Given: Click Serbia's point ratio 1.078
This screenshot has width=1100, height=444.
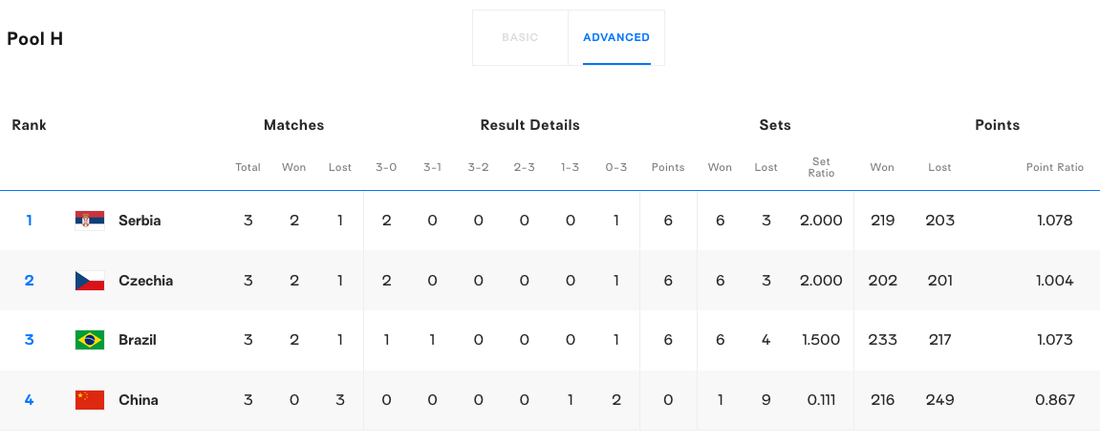Looking at the screenshot, I should (1054, 220).
